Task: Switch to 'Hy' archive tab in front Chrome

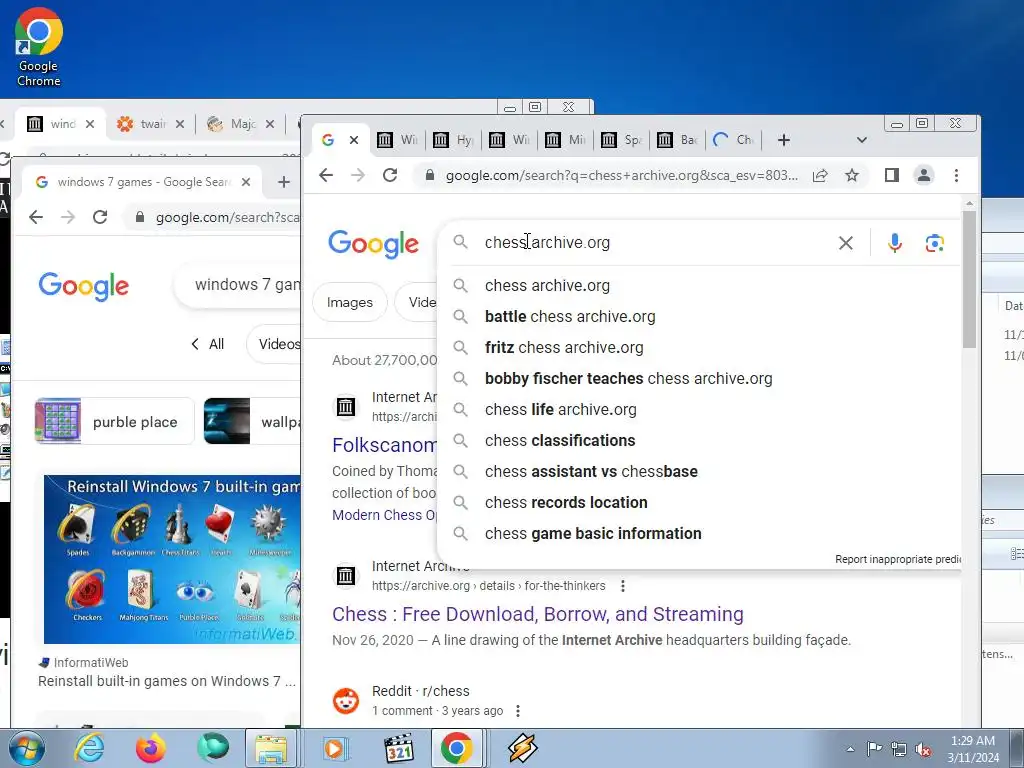Action: click(x=454, y=140)
